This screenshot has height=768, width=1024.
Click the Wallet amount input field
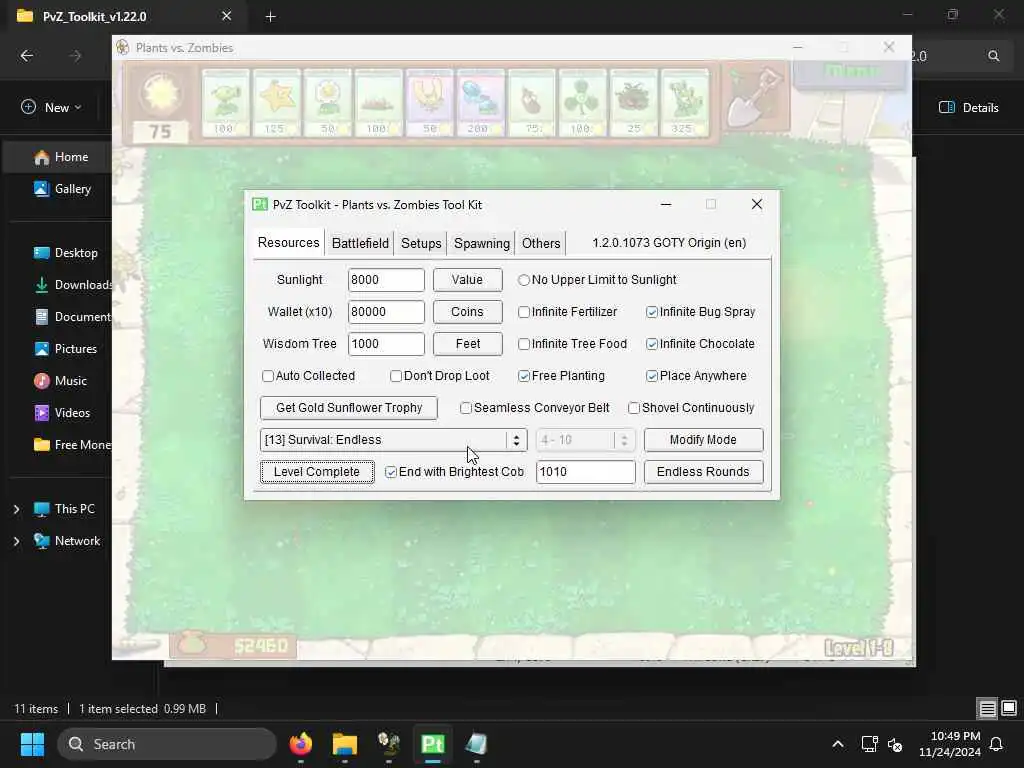386,312
